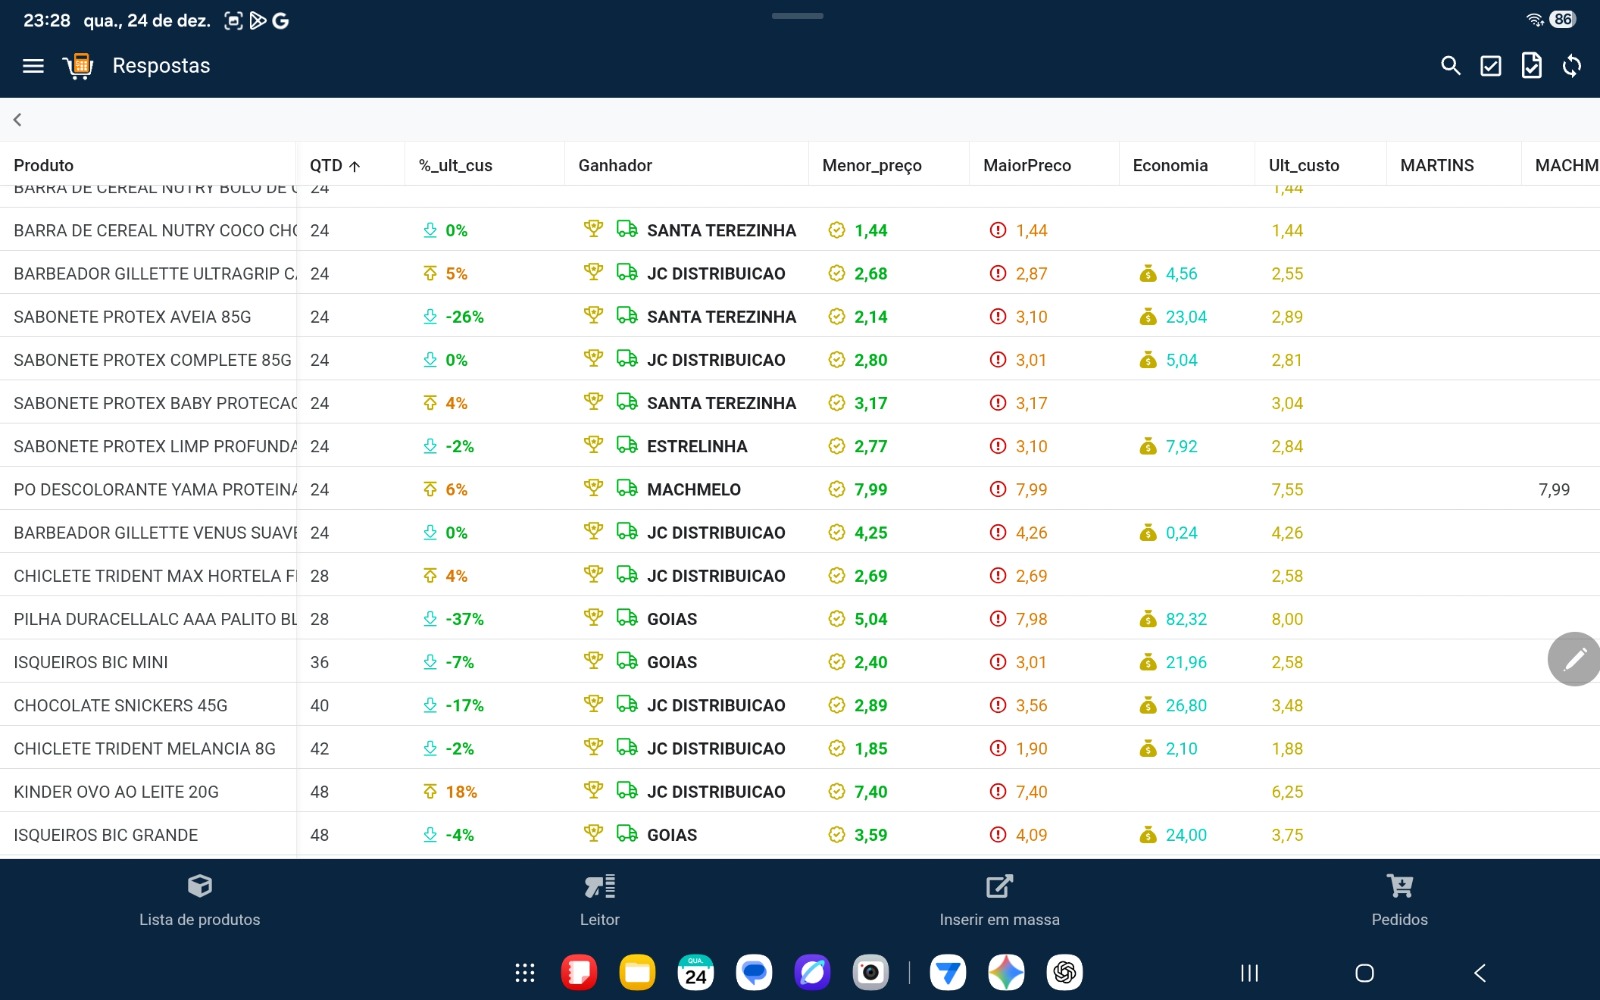Tap the checkbox selection icon in toolbar
Image resolution: width=1600 pixels, height=1000 pixels.
coord(1490,66)
